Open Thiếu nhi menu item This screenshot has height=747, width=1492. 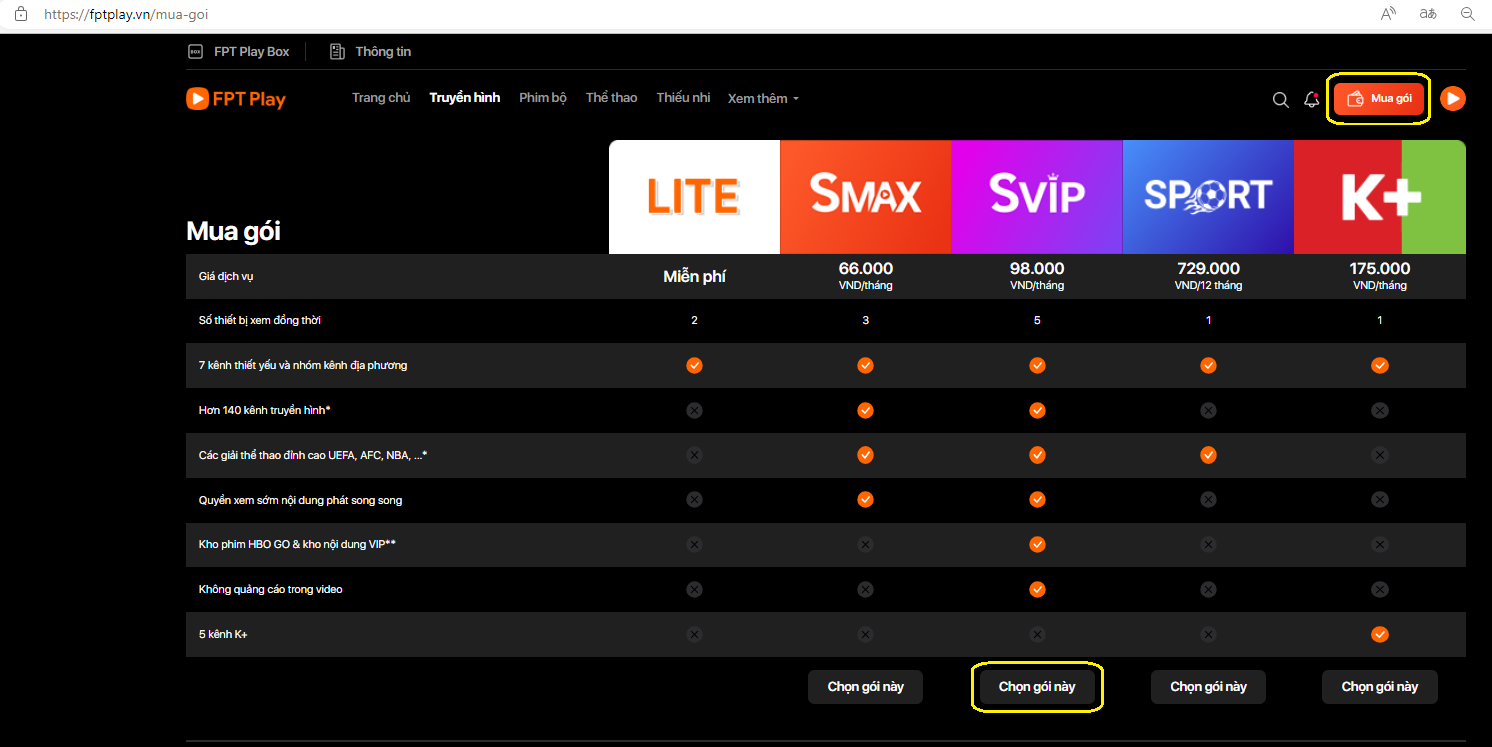tap(683, 98)
